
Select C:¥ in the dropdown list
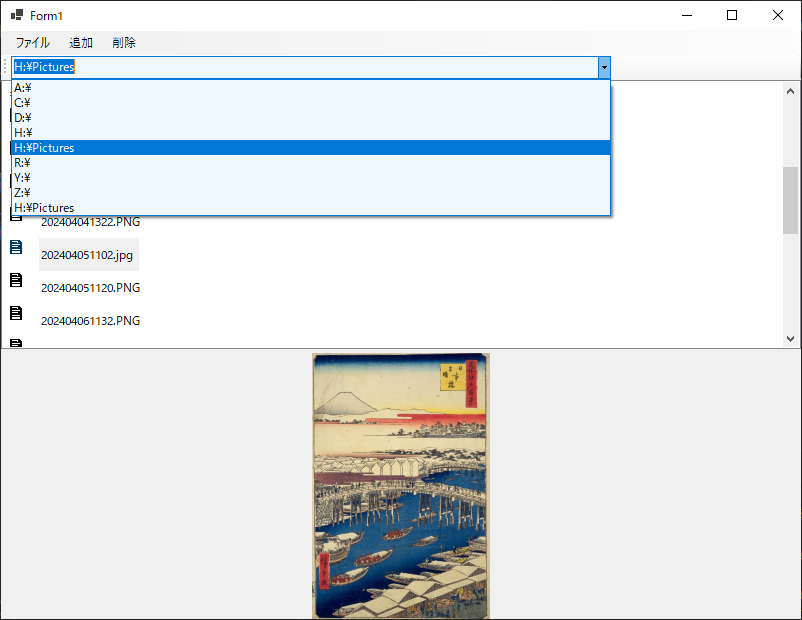[x=311, y=103]
